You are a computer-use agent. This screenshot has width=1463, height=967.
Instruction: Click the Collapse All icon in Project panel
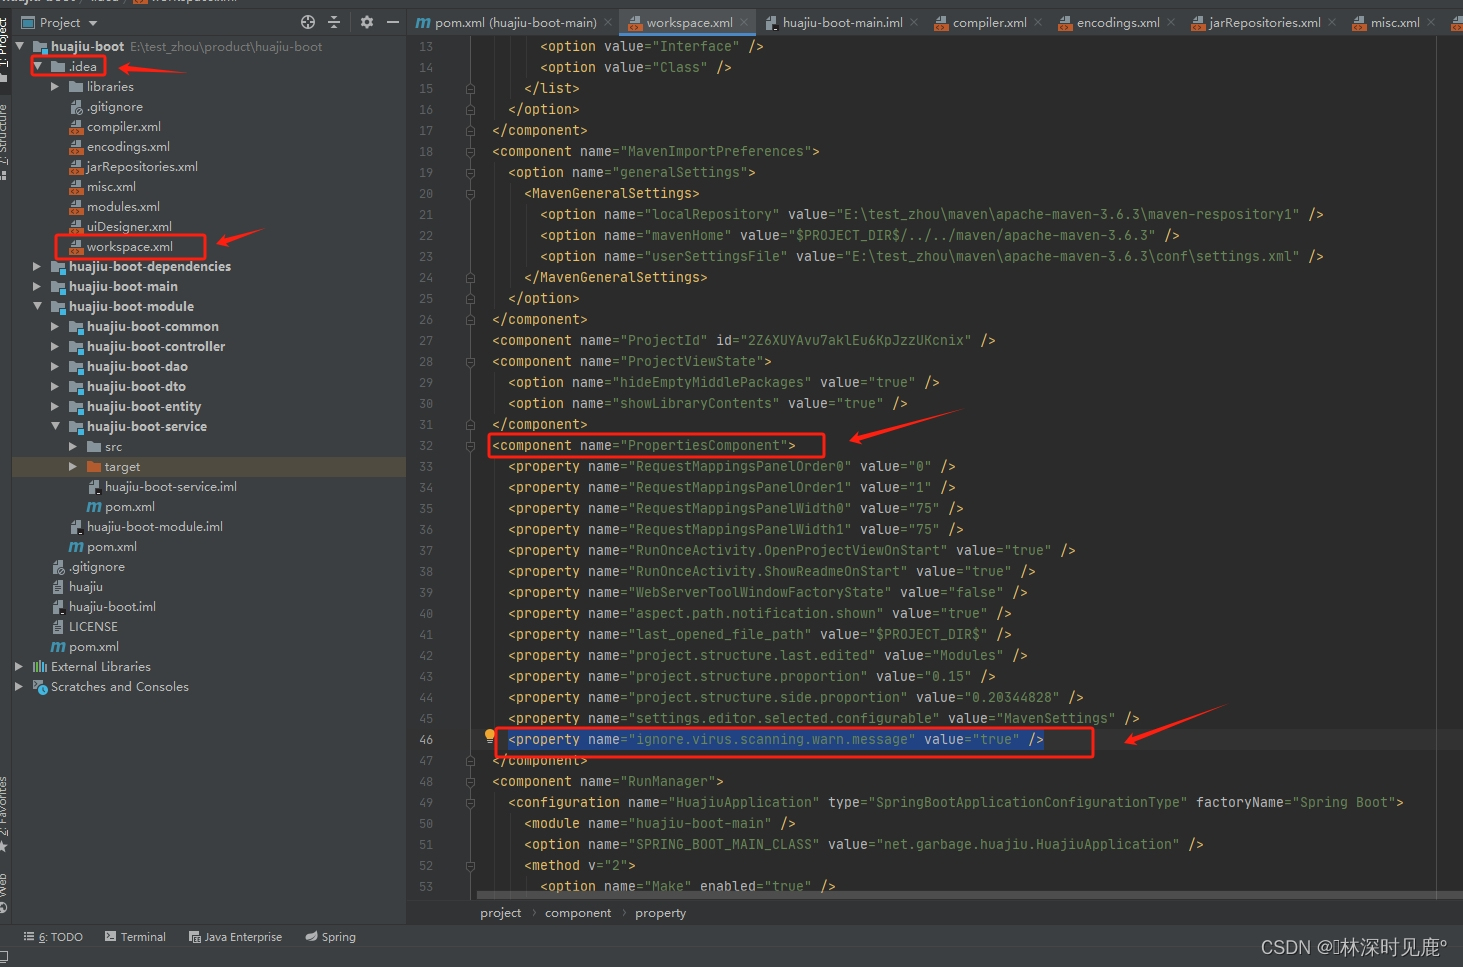coord(334,22)
